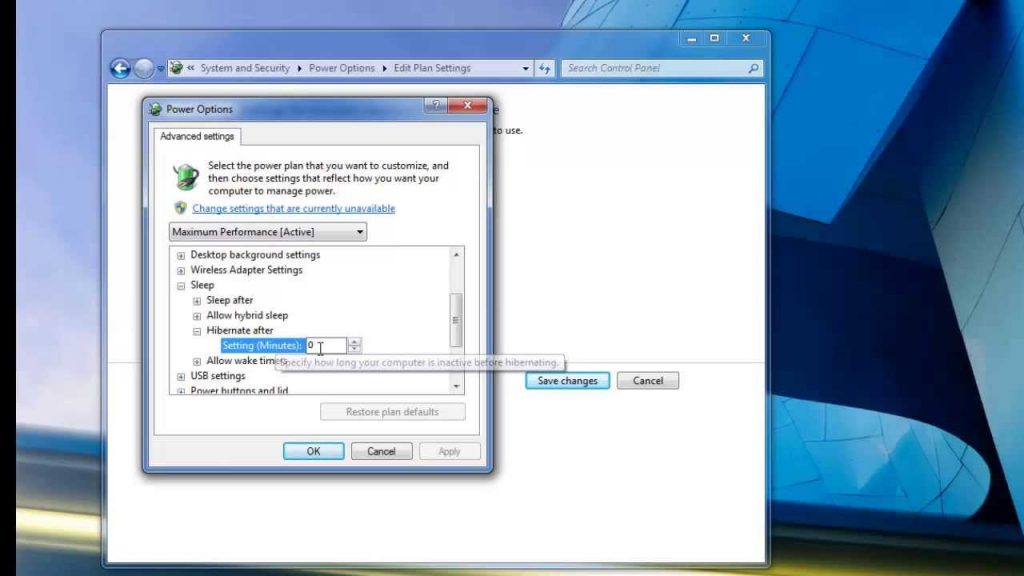Increase the hibernate minutes with the up stepper
Viewport: 1024px width, 576px height.
[x=354, y=342]
